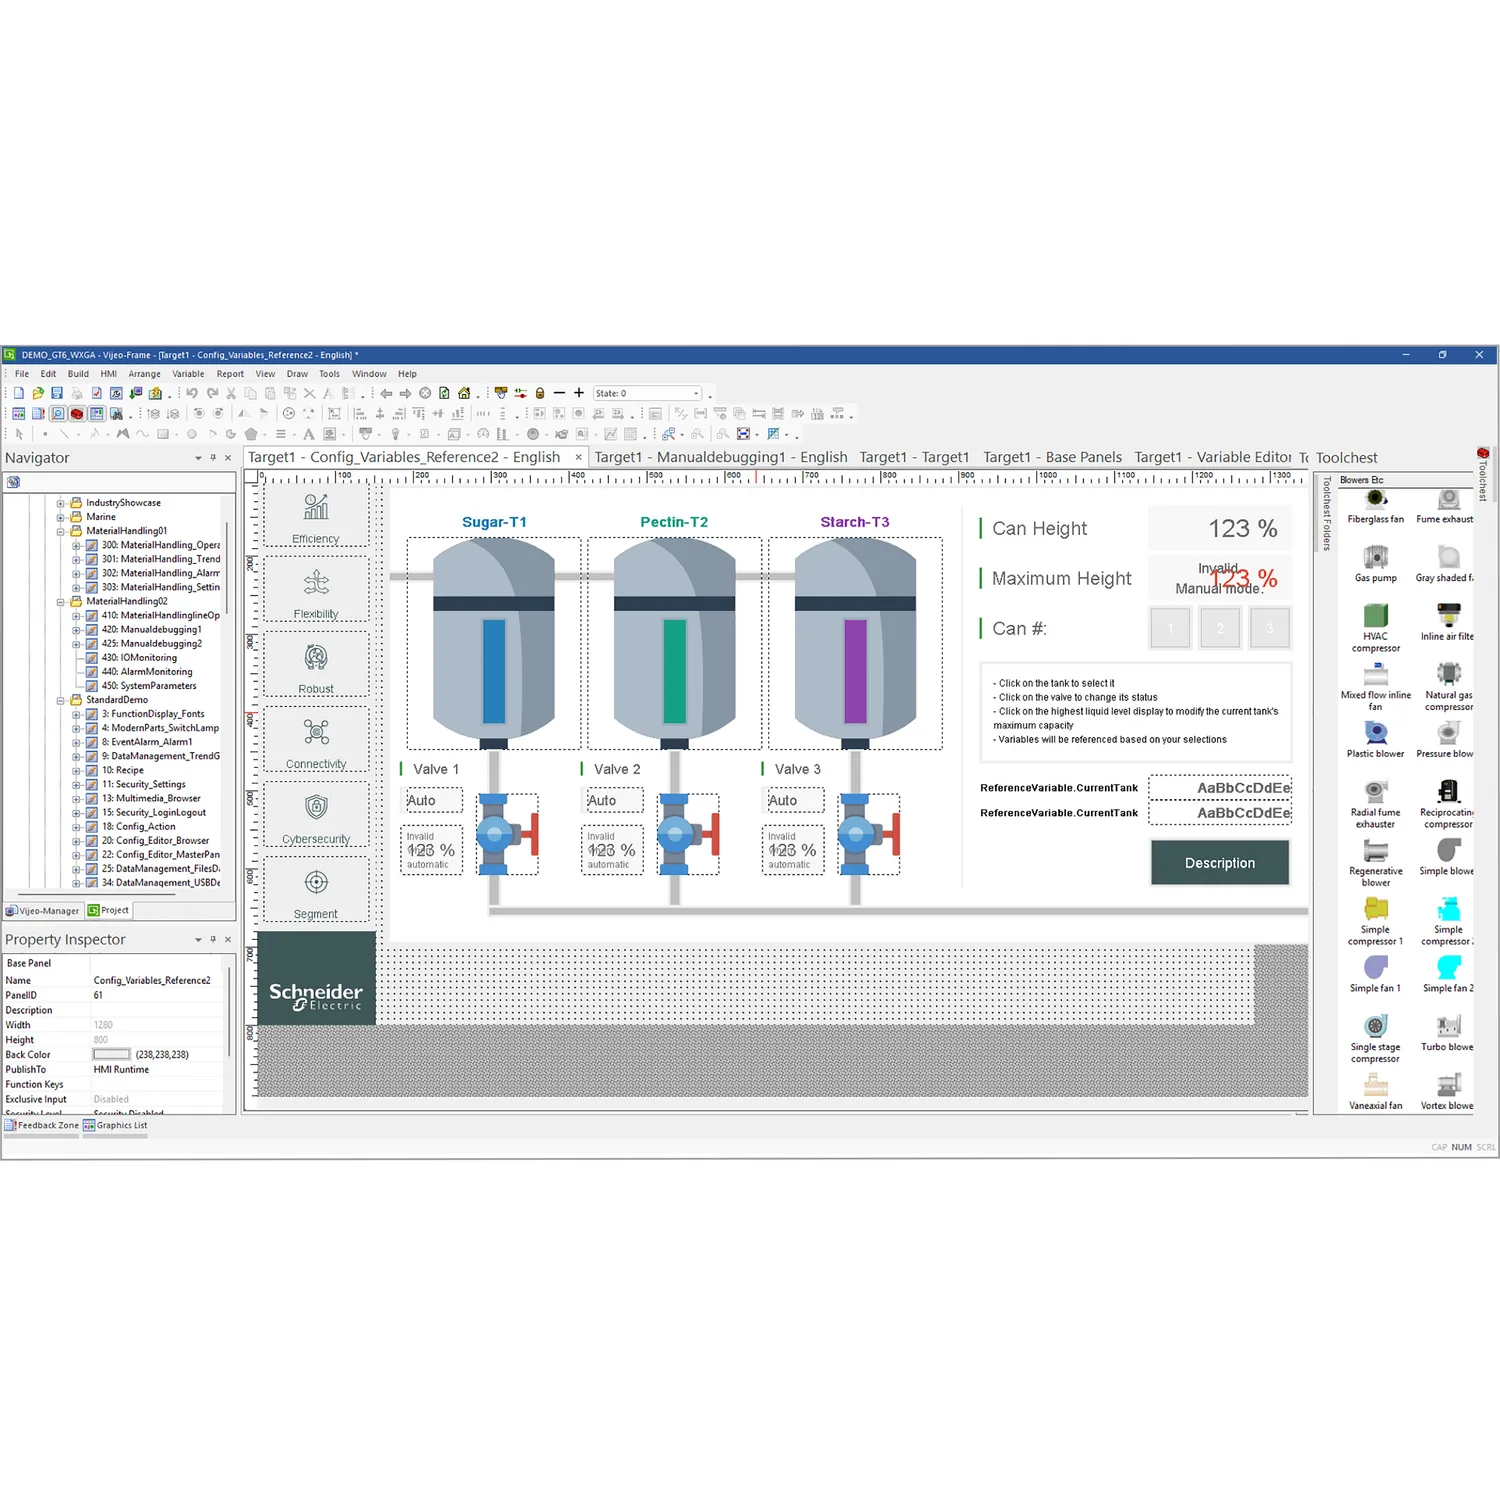Click the Efficiency icon on the panel canvas

(316, 508)
